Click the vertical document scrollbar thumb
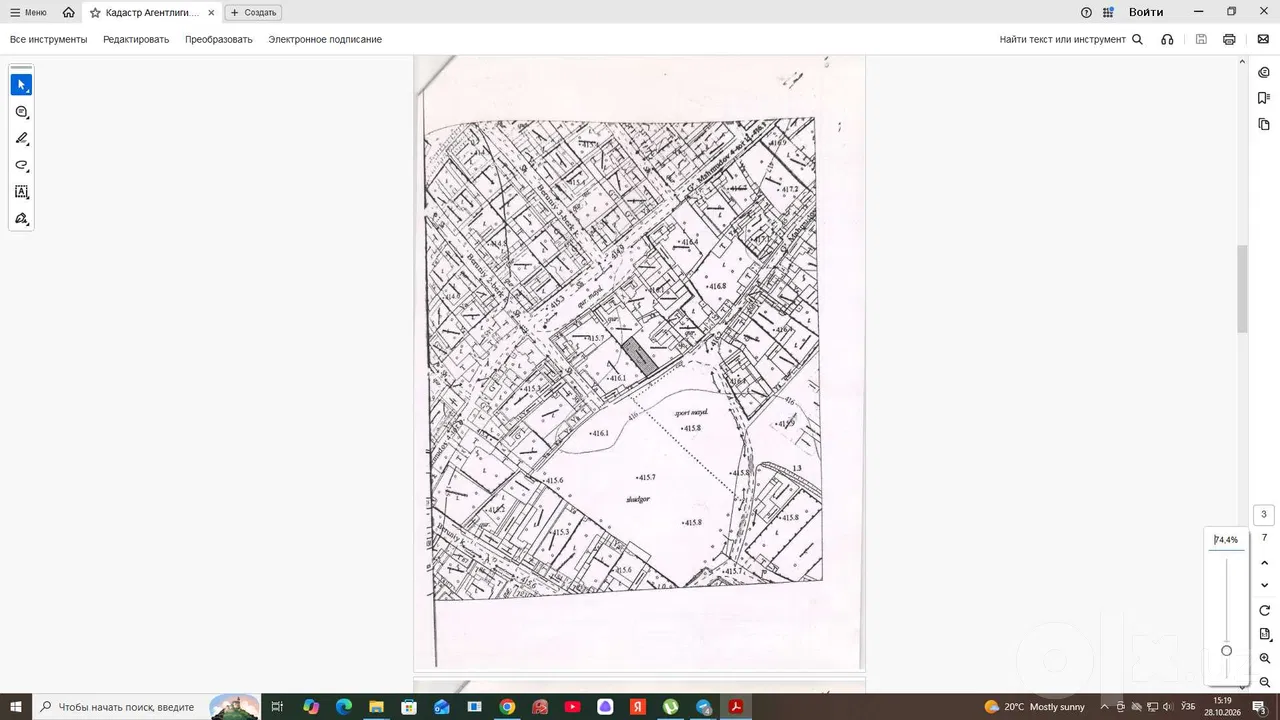This screenshot has height=720, width=1280. coord(1243,288)
